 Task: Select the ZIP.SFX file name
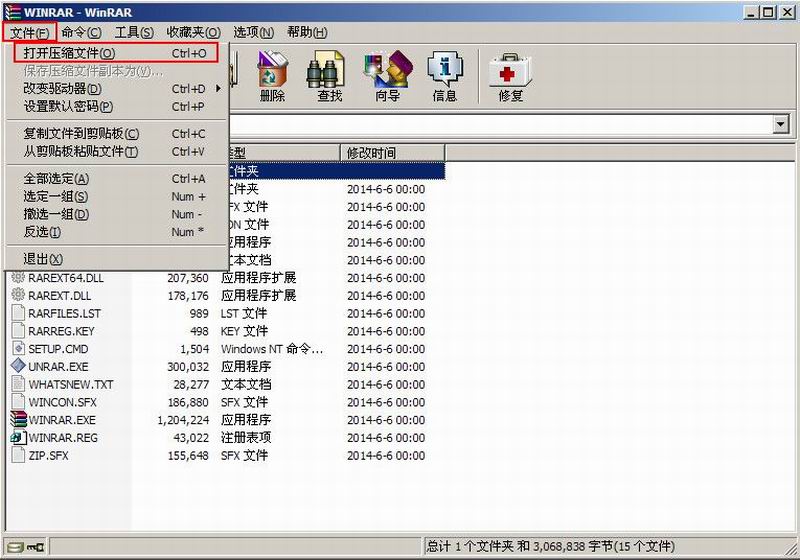pyautogui.click(x=48, y=456)
